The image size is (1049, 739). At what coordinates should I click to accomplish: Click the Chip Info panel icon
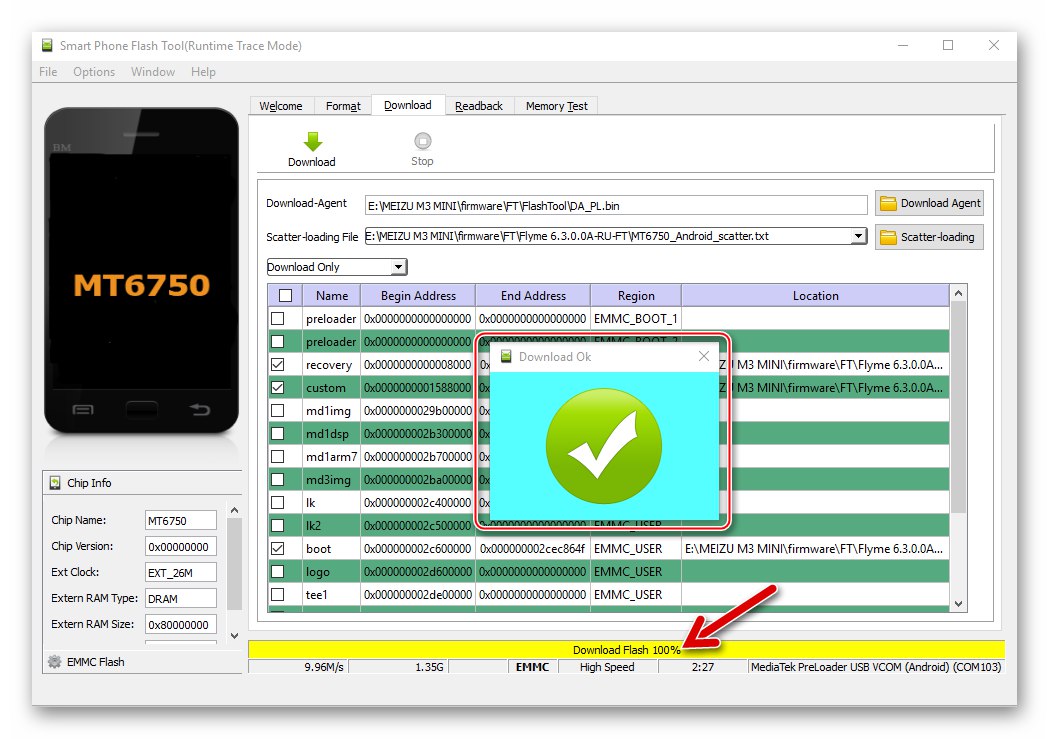[54, 483]
